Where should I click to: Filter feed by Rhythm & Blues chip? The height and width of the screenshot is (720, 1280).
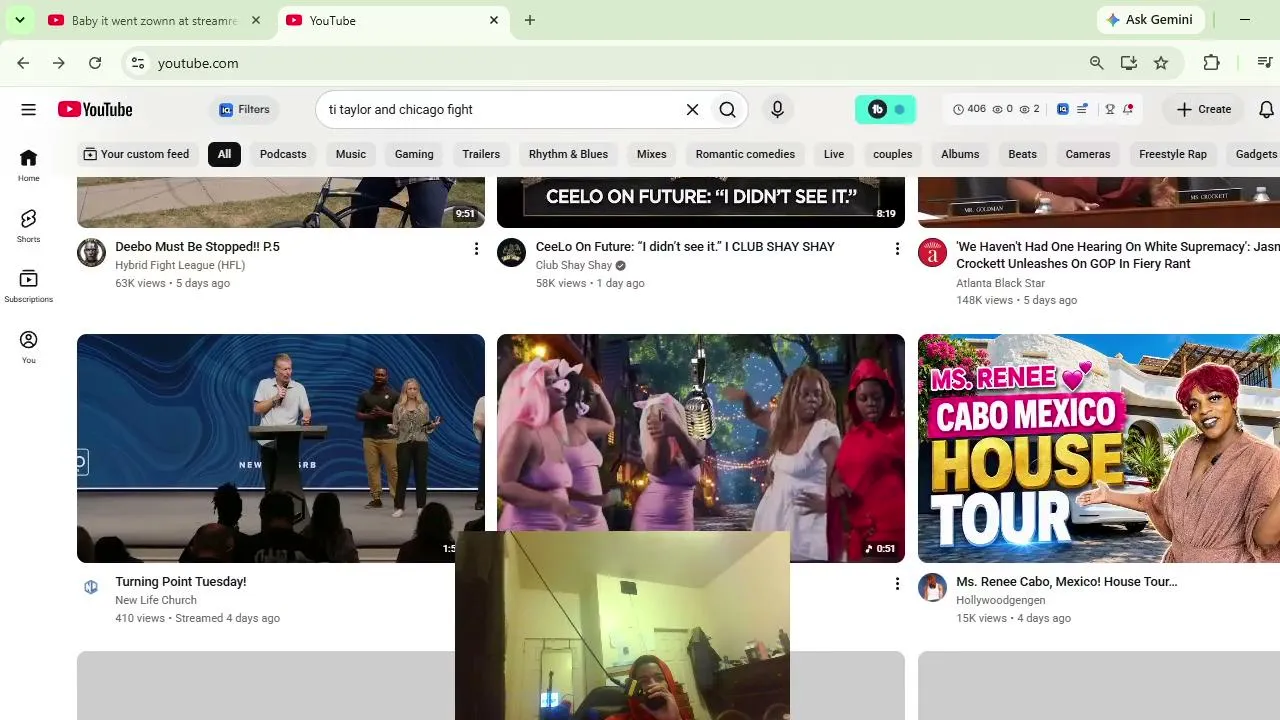568,154
